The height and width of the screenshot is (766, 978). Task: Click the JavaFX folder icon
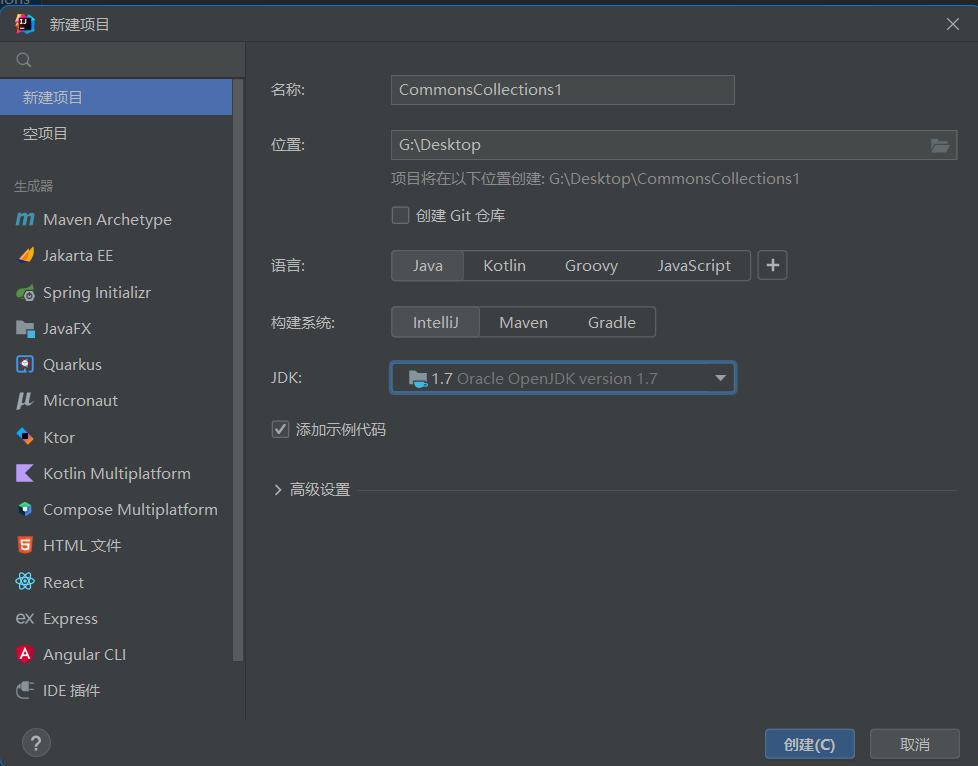click(25, 329)
